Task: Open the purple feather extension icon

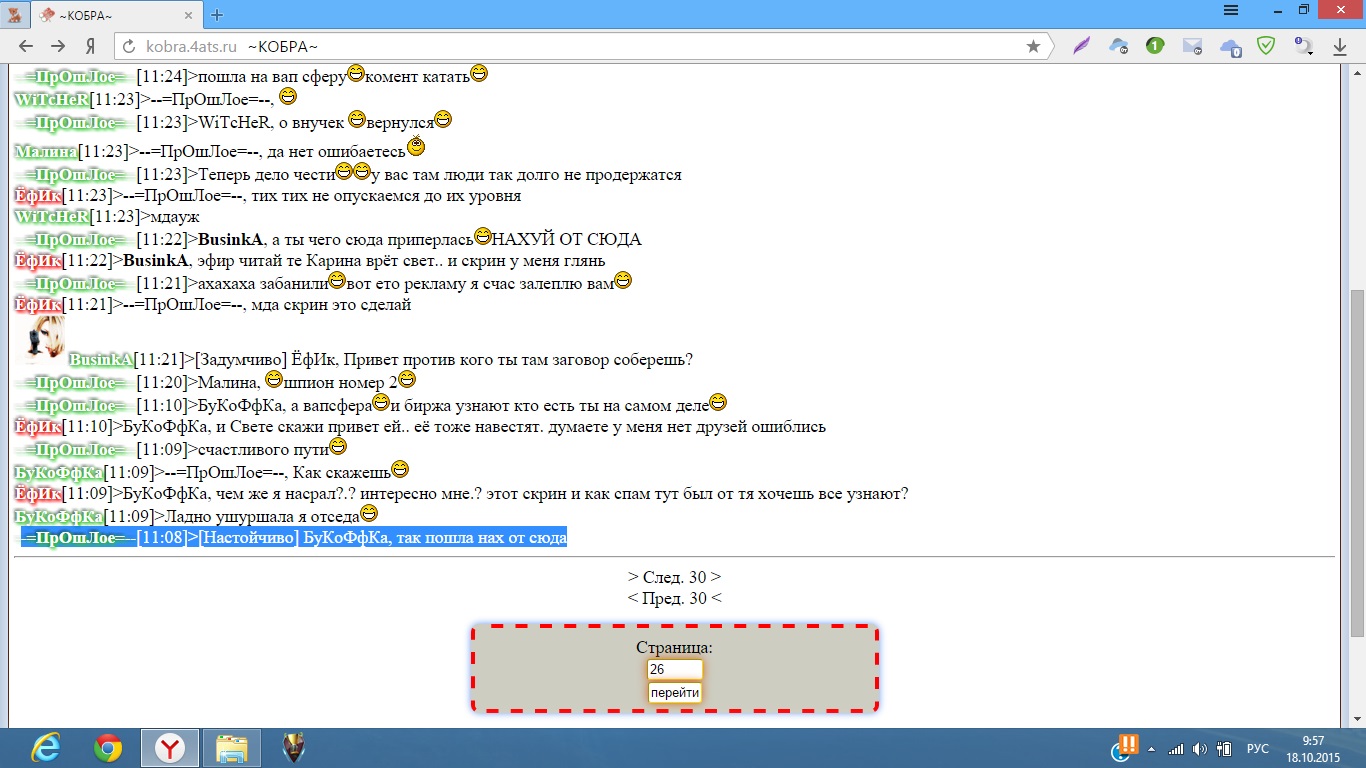Action: click(1081, 46)
